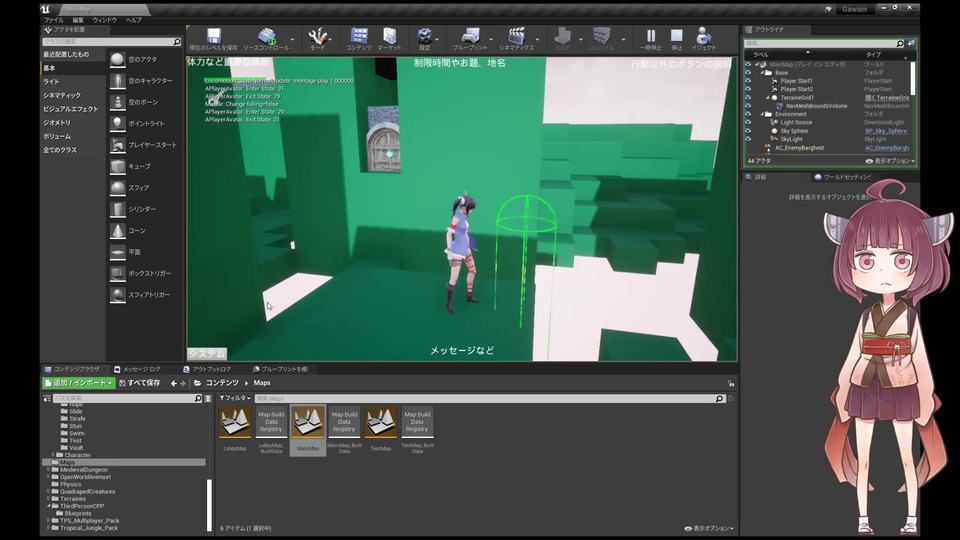
Task: Open the Marketplace toolbar icon
Action: click(389, 36)
